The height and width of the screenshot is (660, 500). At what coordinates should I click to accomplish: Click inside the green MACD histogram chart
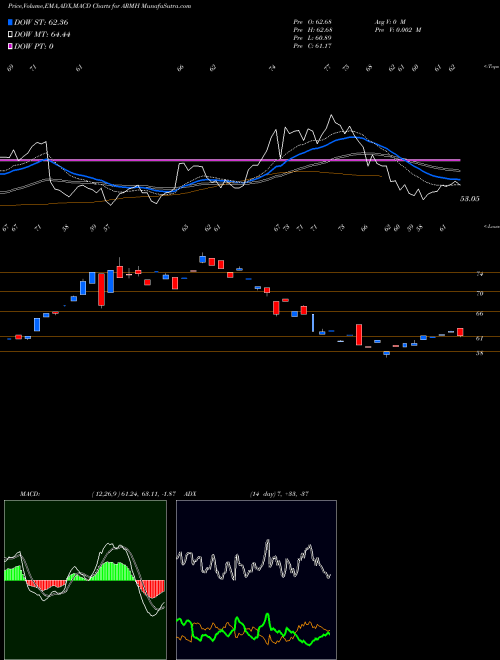point(85,580)
